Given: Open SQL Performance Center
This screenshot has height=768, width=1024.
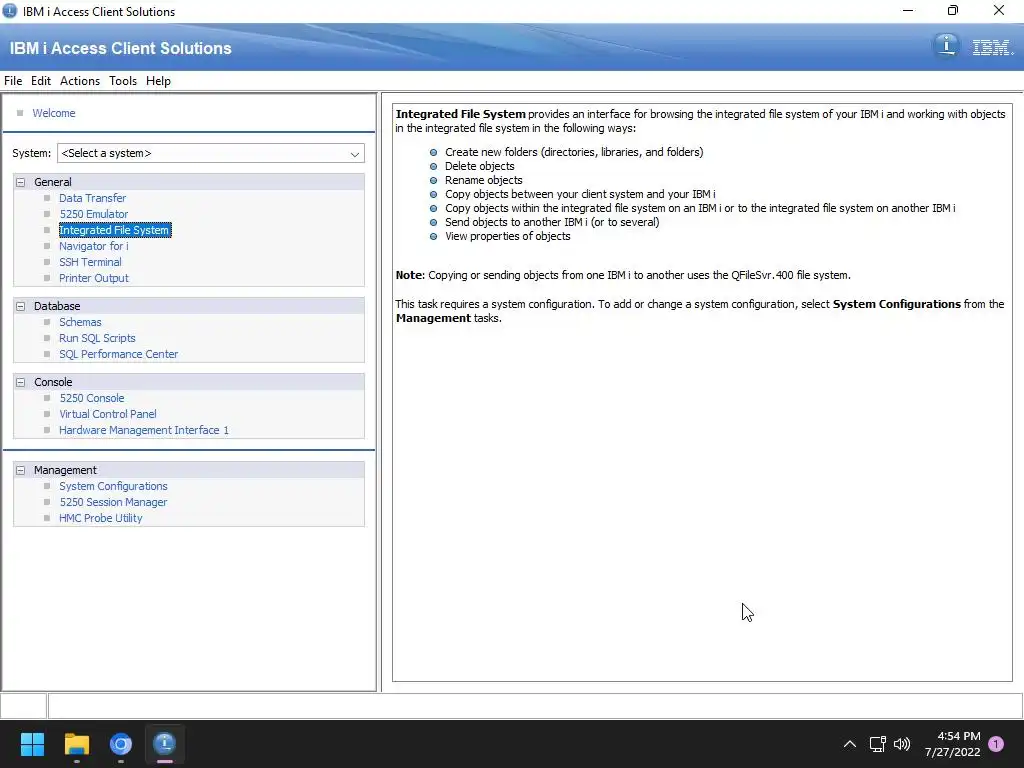Looking at the screenshot, I should (118, 354).
